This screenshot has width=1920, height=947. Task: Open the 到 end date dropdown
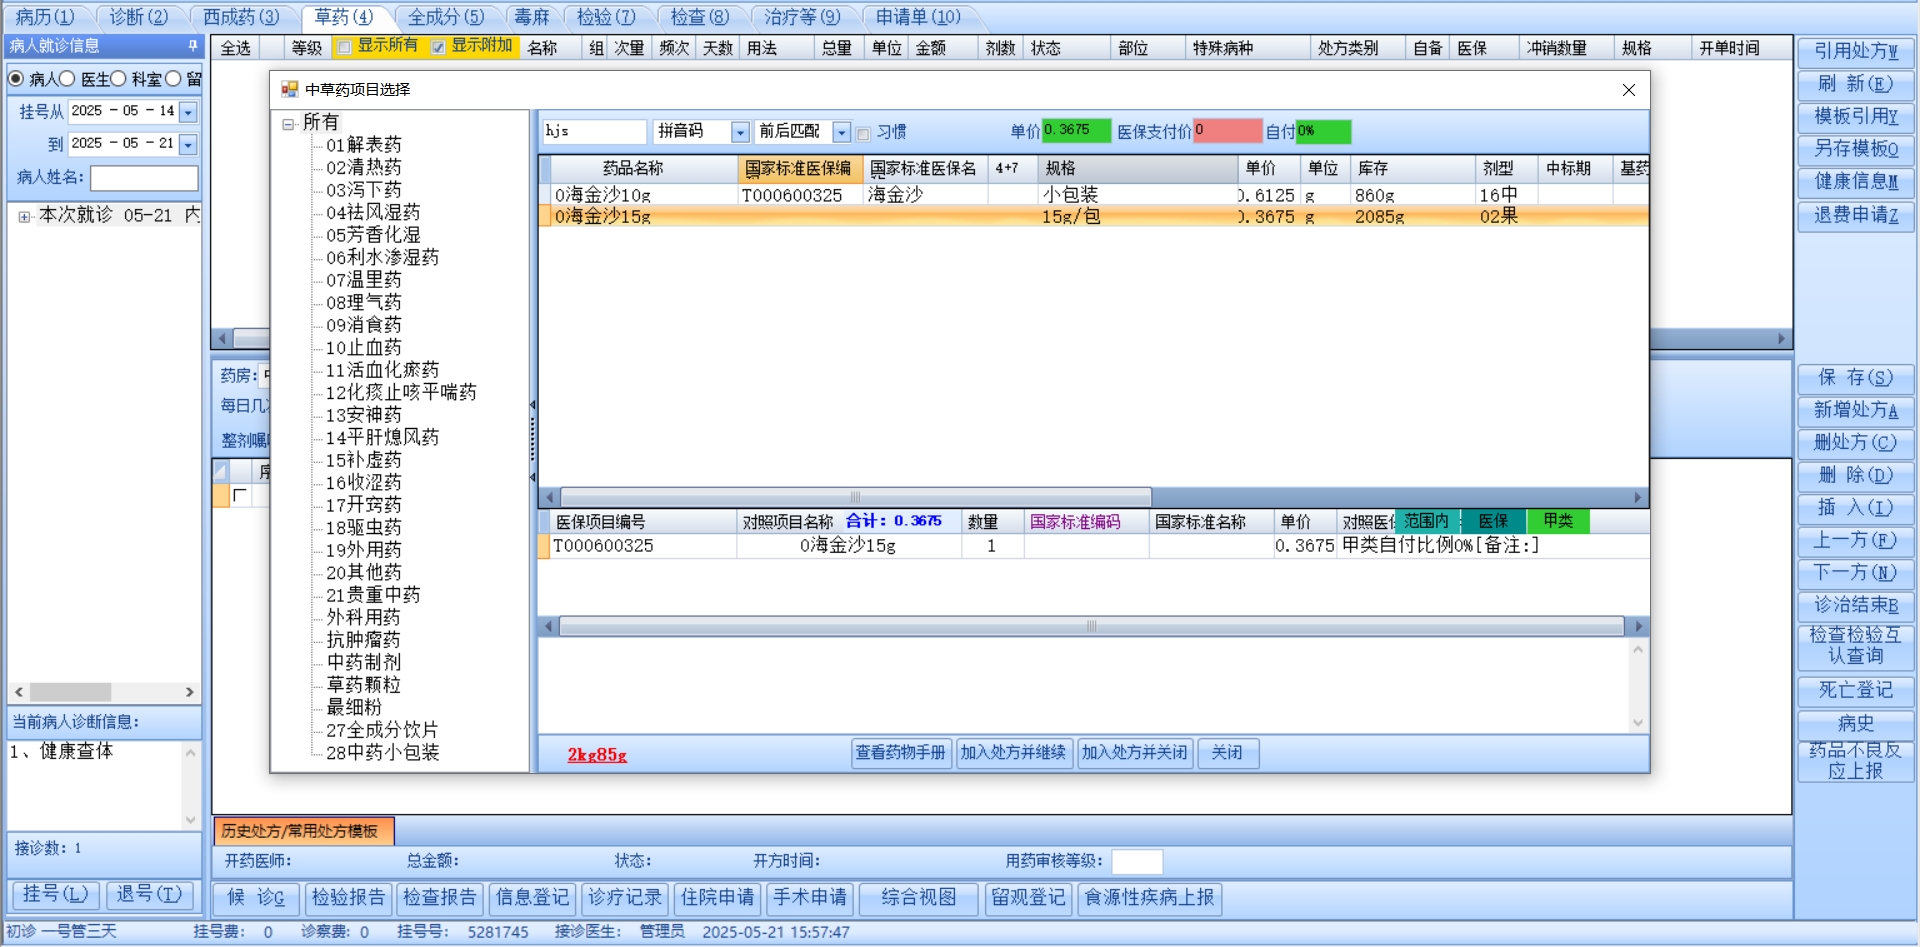(188, 144)
